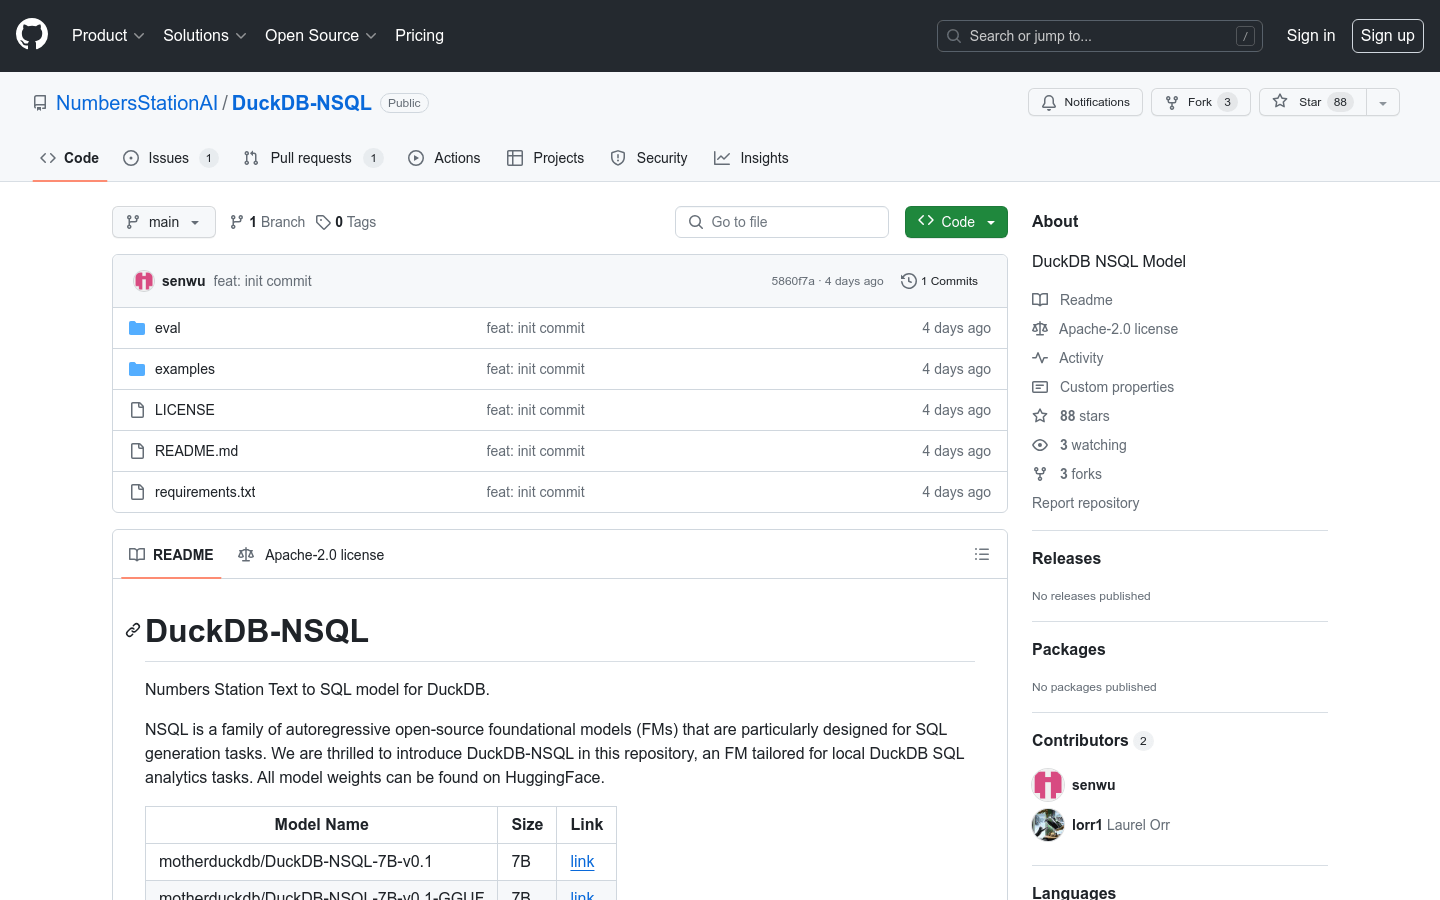
Task: Click the Notifications bell button
Action: (1085, 102)
